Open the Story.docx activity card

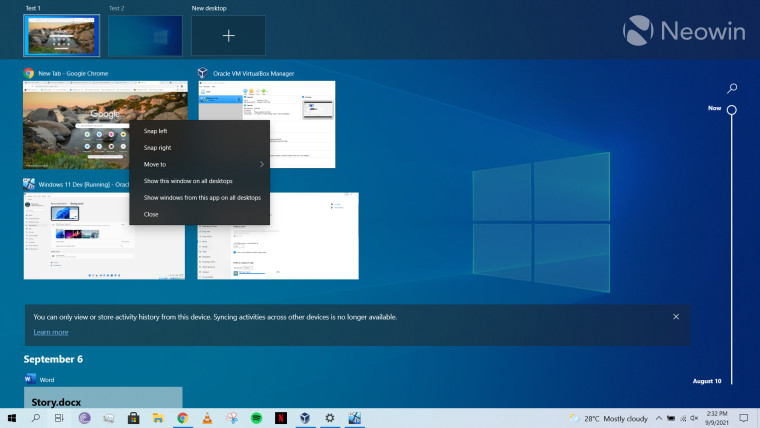(x=103, y=397)
